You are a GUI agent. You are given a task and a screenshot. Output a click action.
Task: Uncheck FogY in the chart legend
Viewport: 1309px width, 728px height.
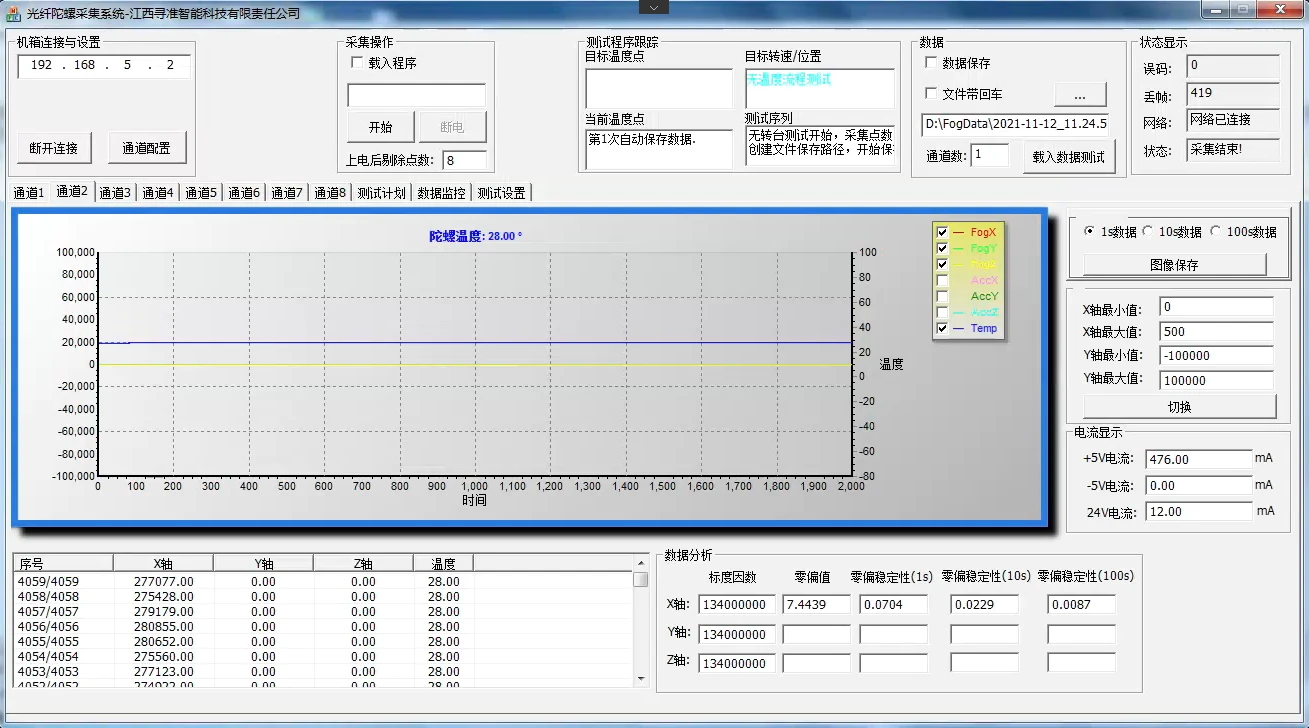coord(942,248)
